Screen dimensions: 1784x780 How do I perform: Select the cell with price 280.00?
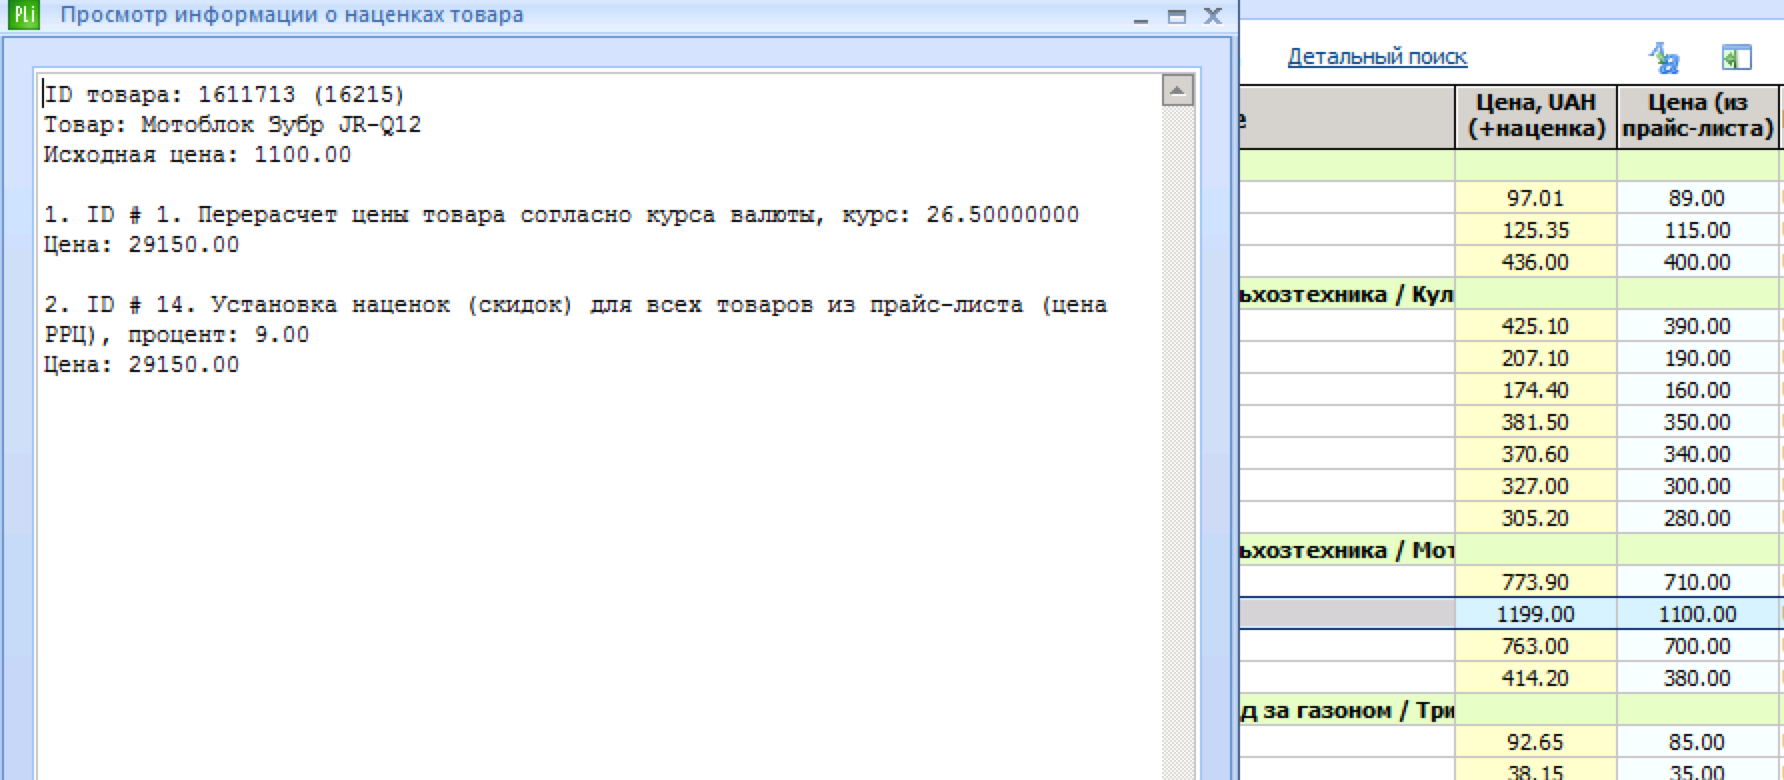(x=1698, y=518)
